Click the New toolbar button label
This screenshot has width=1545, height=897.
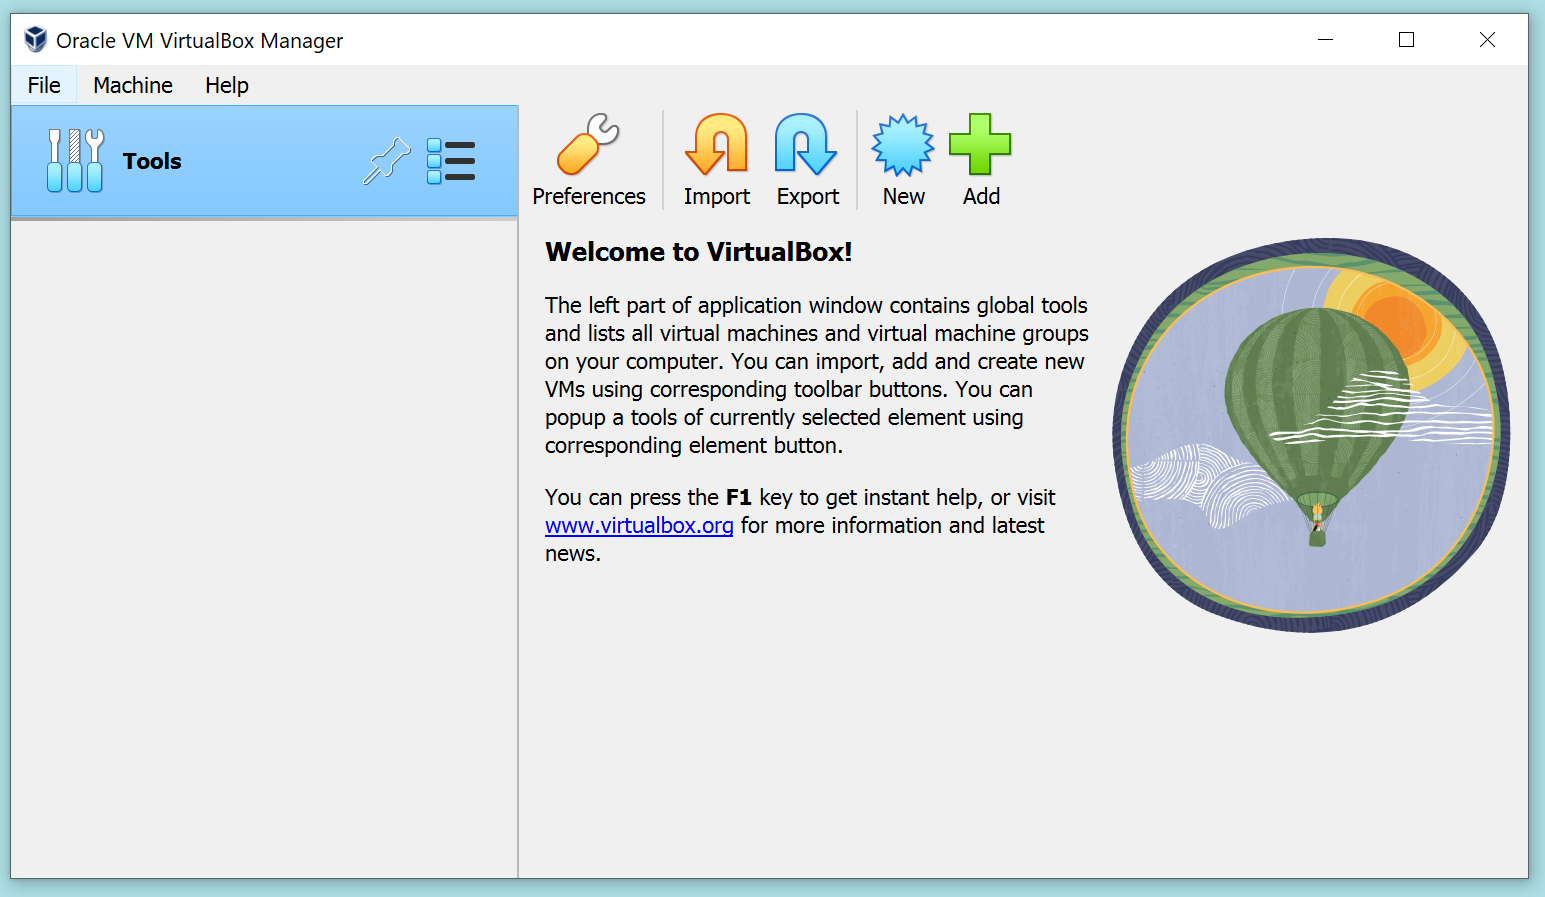click(902, 196)
